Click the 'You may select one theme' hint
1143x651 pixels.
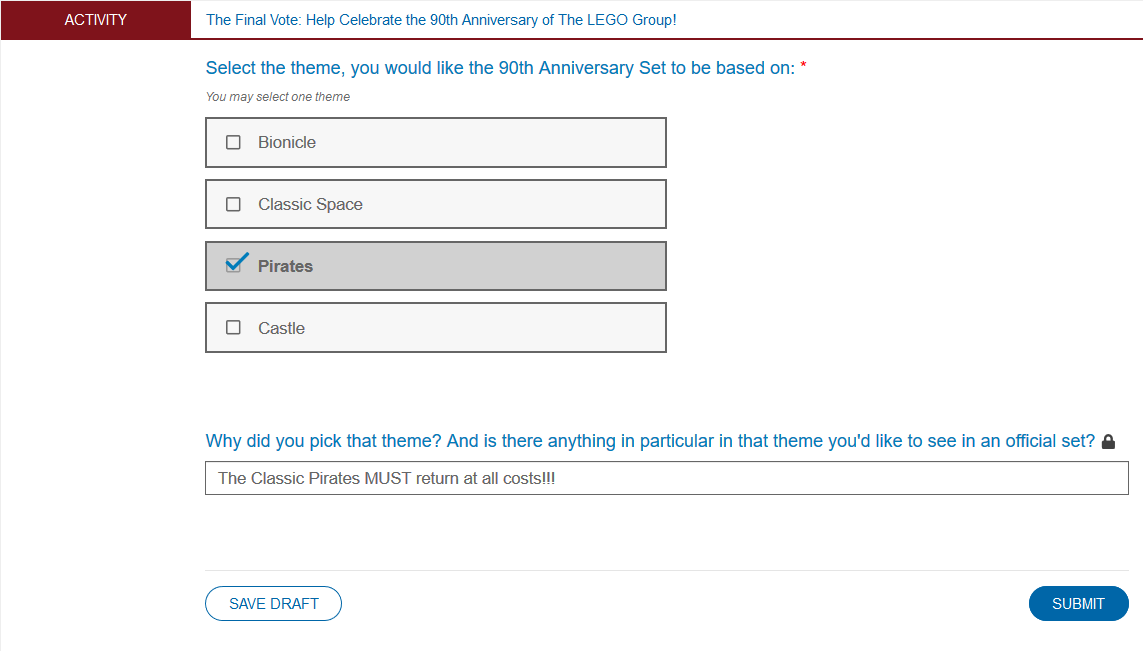(278, 97)
